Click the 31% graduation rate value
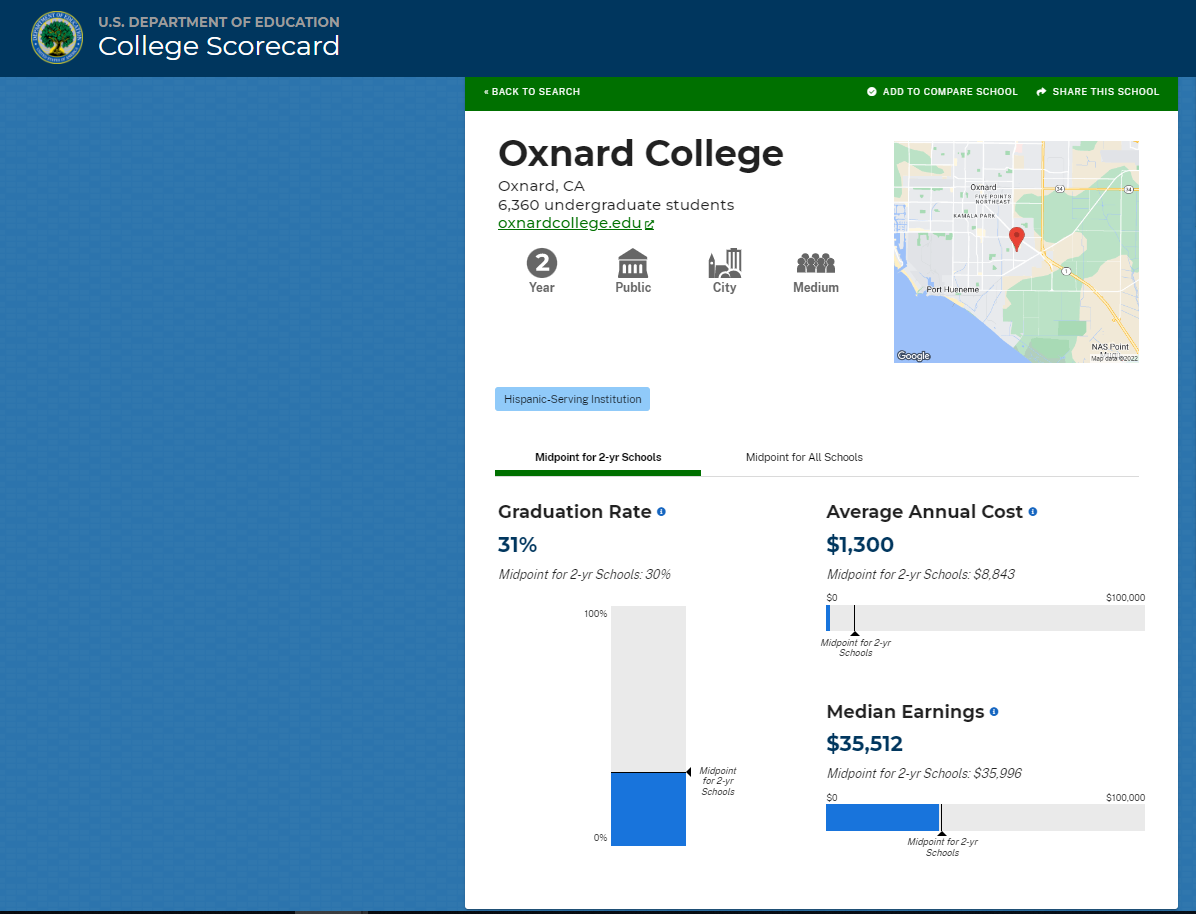Screen dimensions: 1196x914 coord(517,545)
